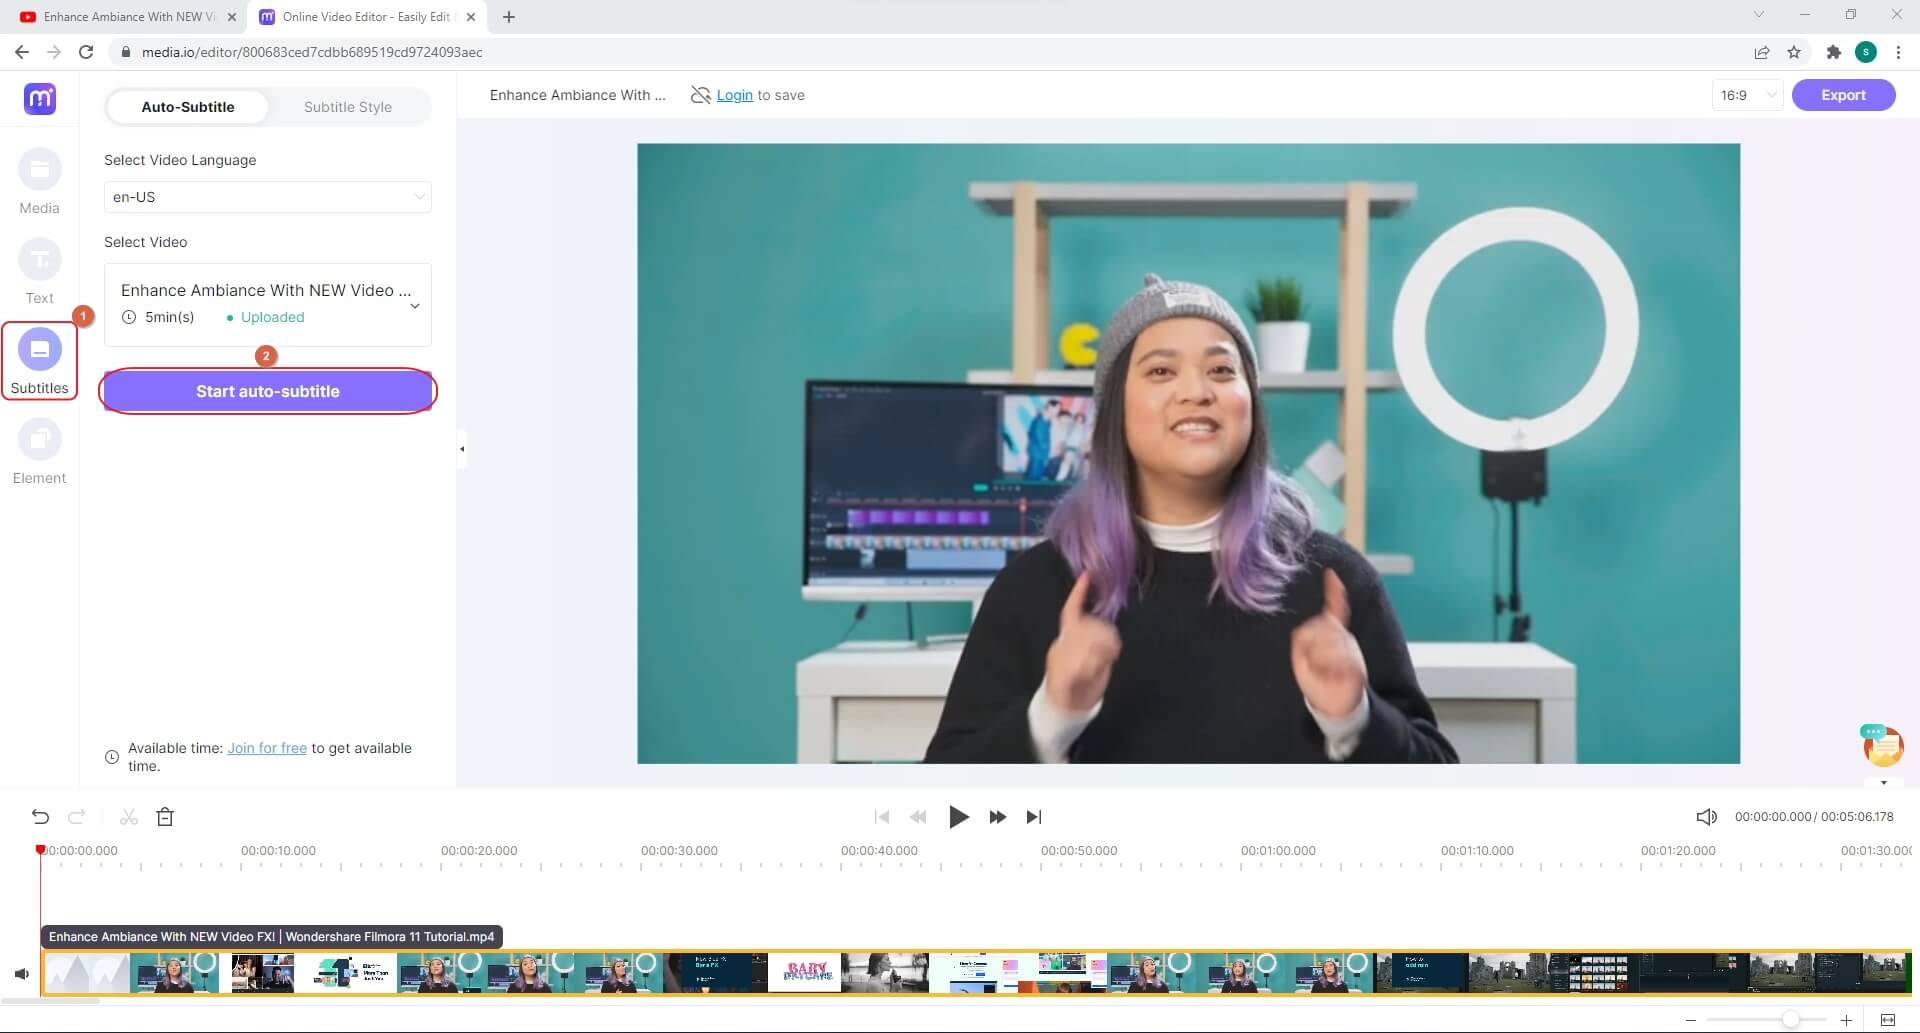Click the timeline zoom slider handle
The width and height of the screenshot is (1920, 1033).
pyautogui.click(x=1790, y=1020)
